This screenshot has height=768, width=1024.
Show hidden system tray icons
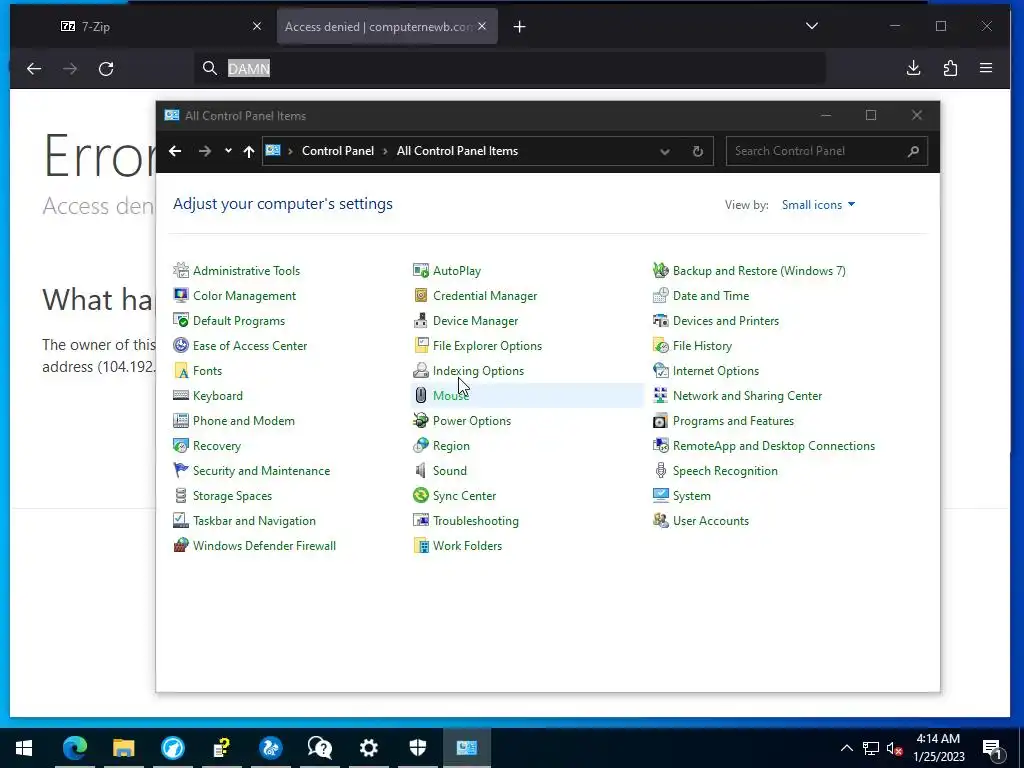[x=846, y=748]
